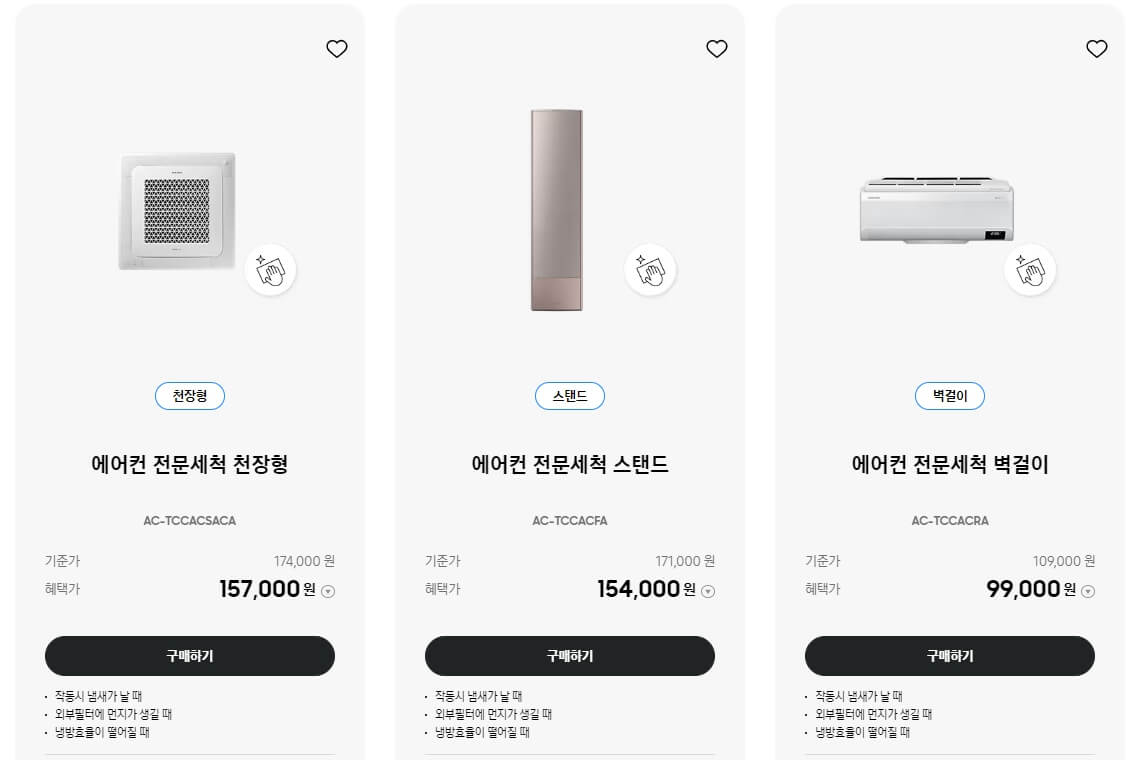Click 구매하기 for 에어컨 전문세척 천장형
Image resolution: width=1139 pixels, height=760 pixels.
(189, 656)
